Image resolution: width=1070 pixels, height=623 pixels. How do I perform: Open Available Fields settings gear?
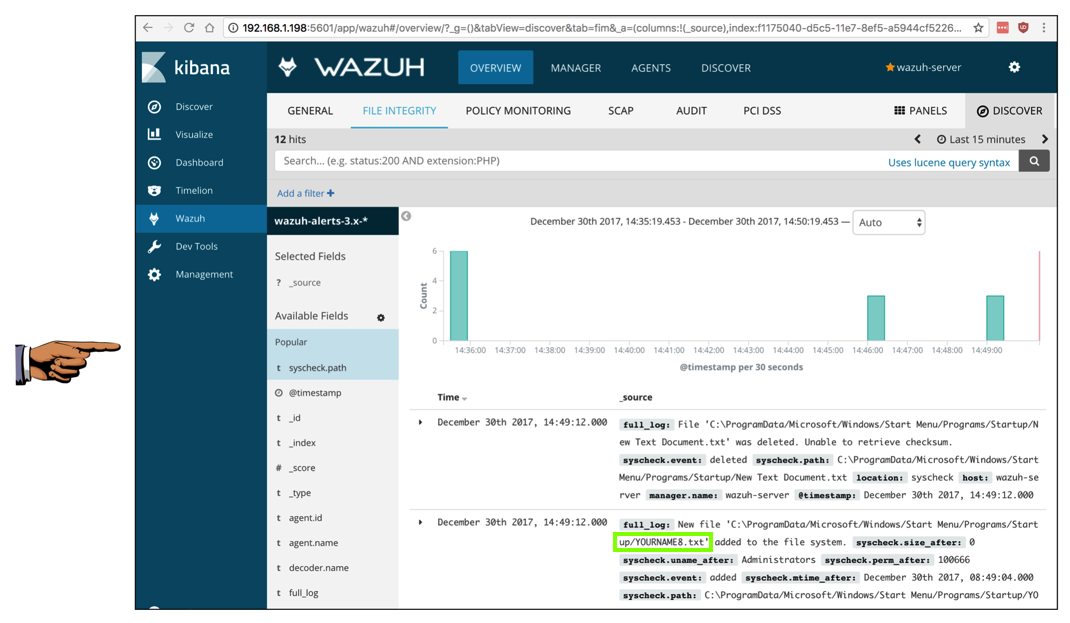tap(381, 317)
